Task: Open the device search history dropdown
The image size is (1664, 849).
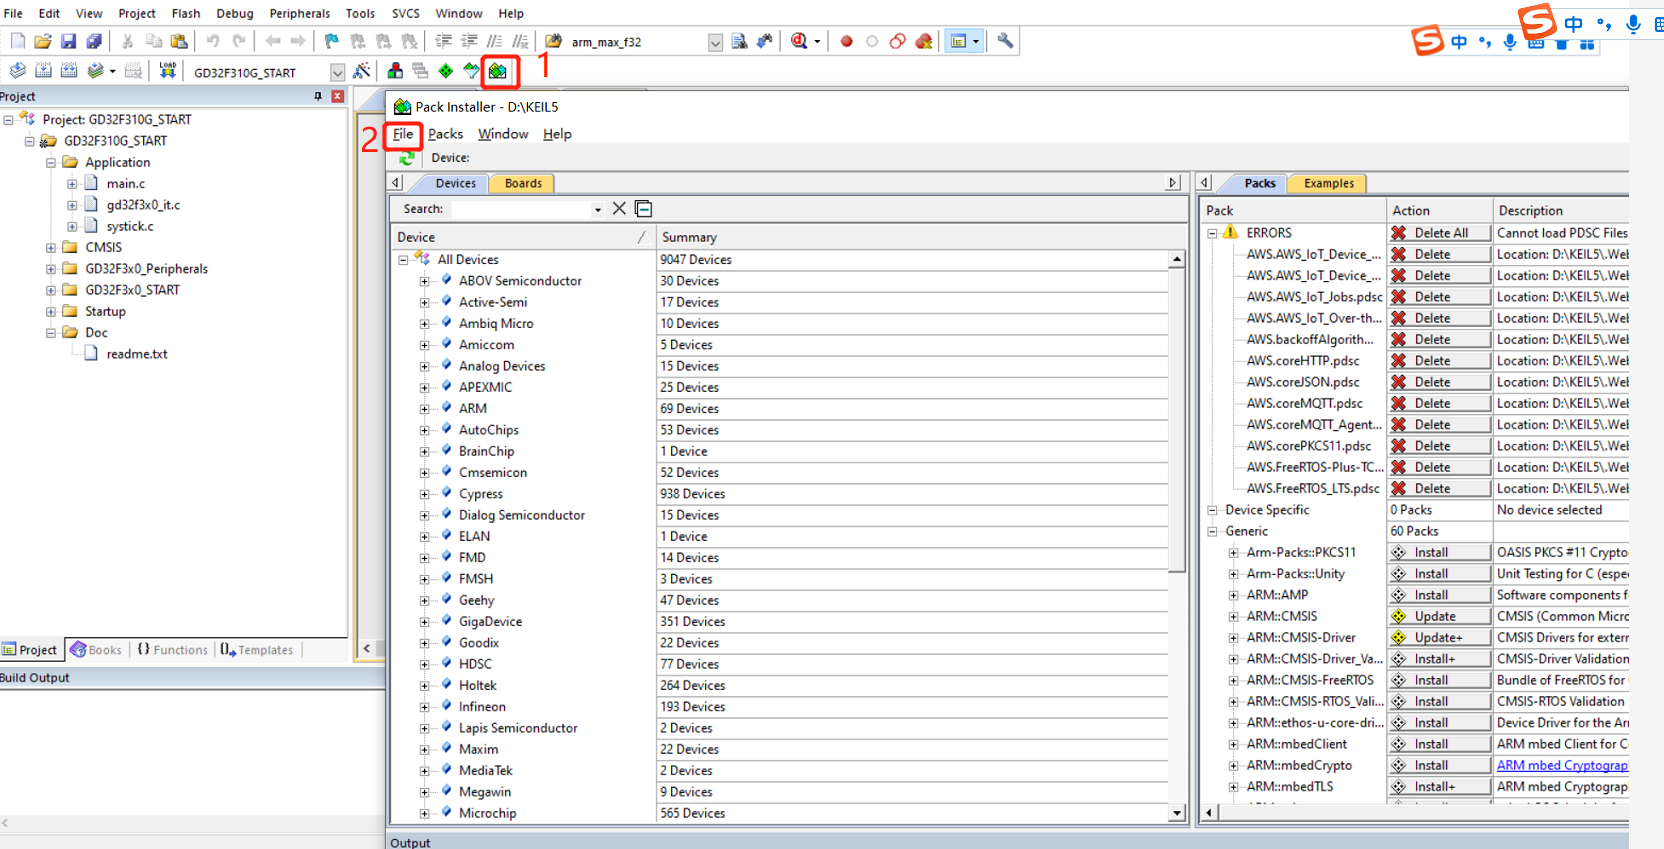Action: pyautogui.click(x=598, y=209)
